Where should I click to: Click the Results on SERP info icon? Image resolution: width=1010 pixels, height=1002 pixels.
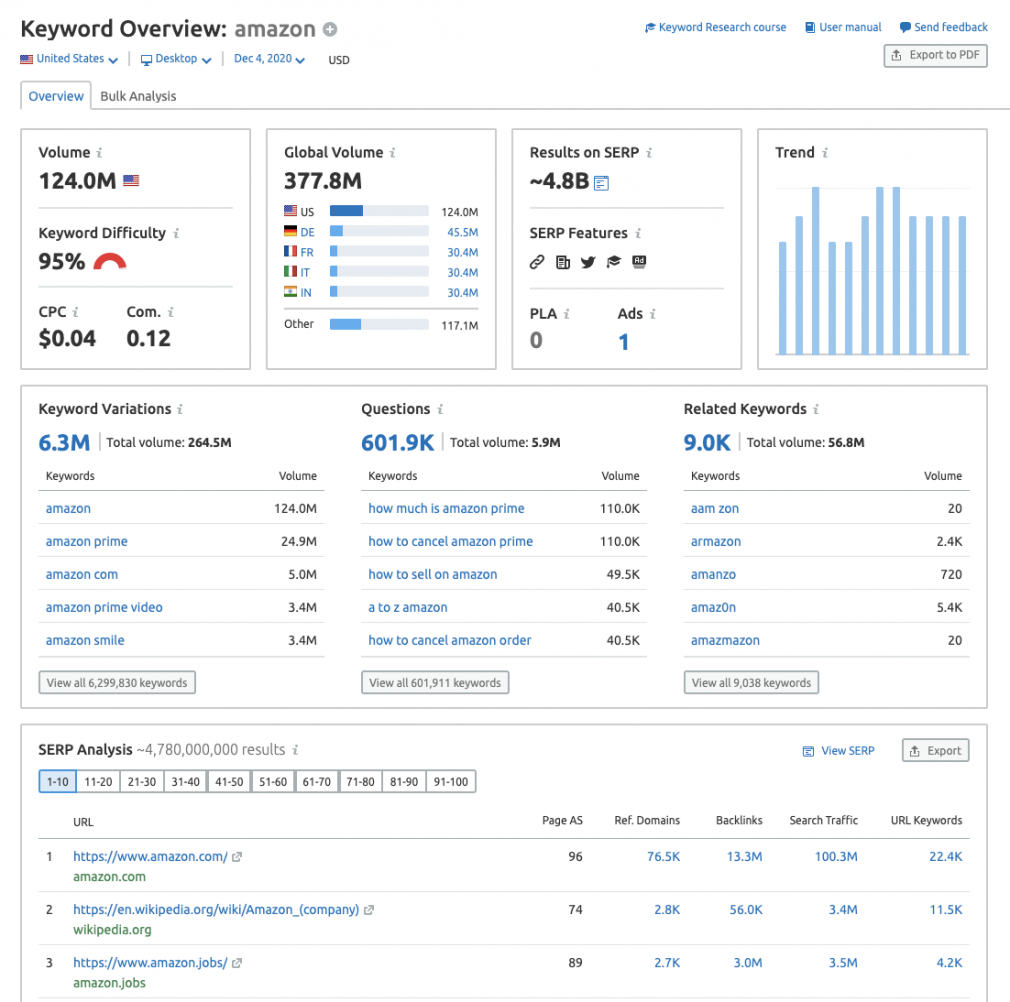pyautogui.click(x=649, y=153)
